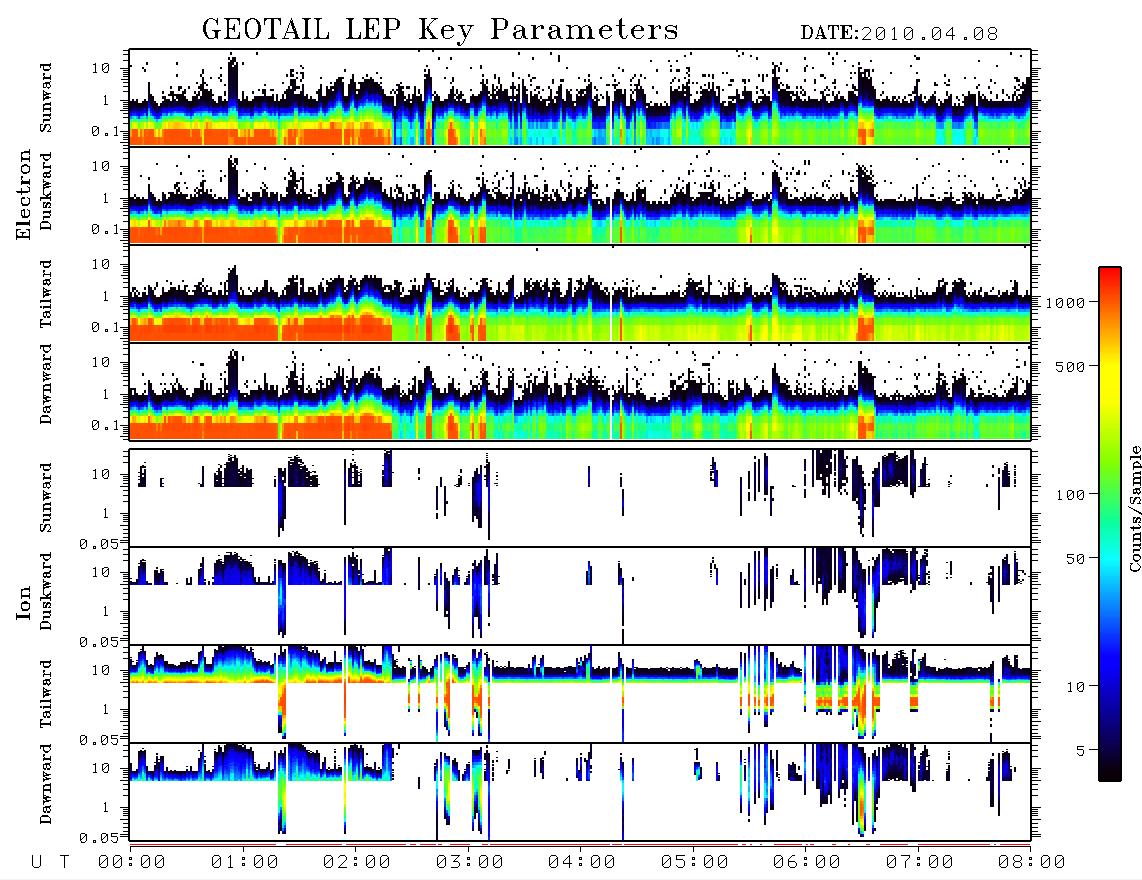Click the vertical "Electron" group label

point(24,195)
